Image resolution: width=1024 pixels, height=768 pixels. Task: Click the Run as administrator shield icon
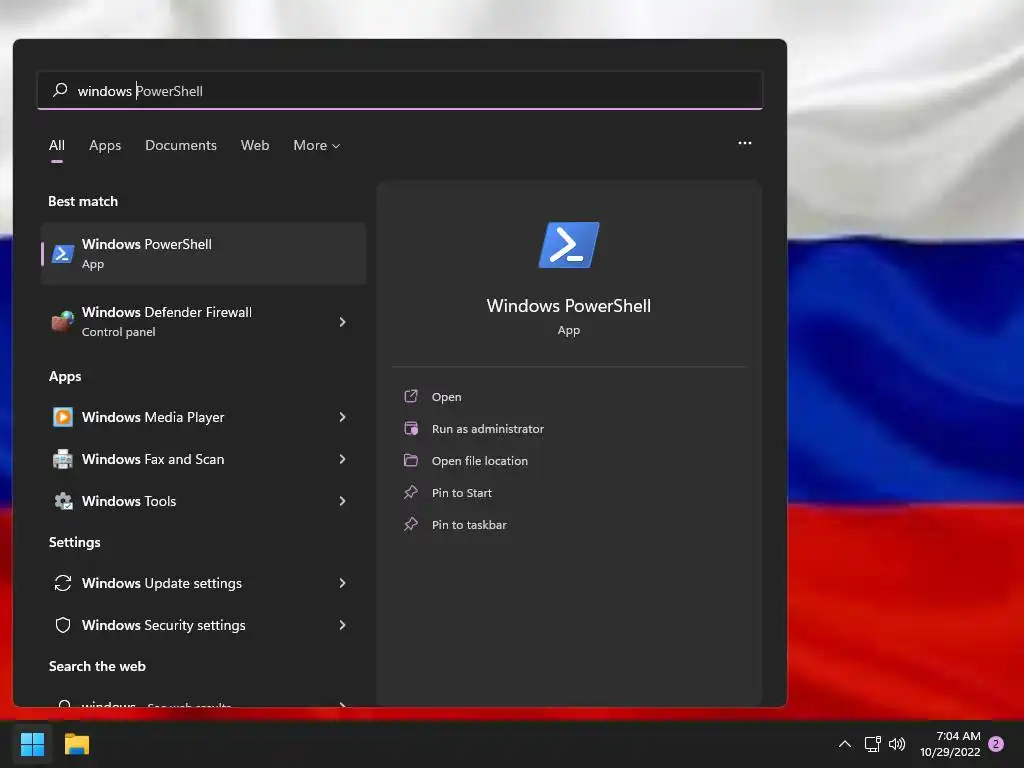(411, 428)
